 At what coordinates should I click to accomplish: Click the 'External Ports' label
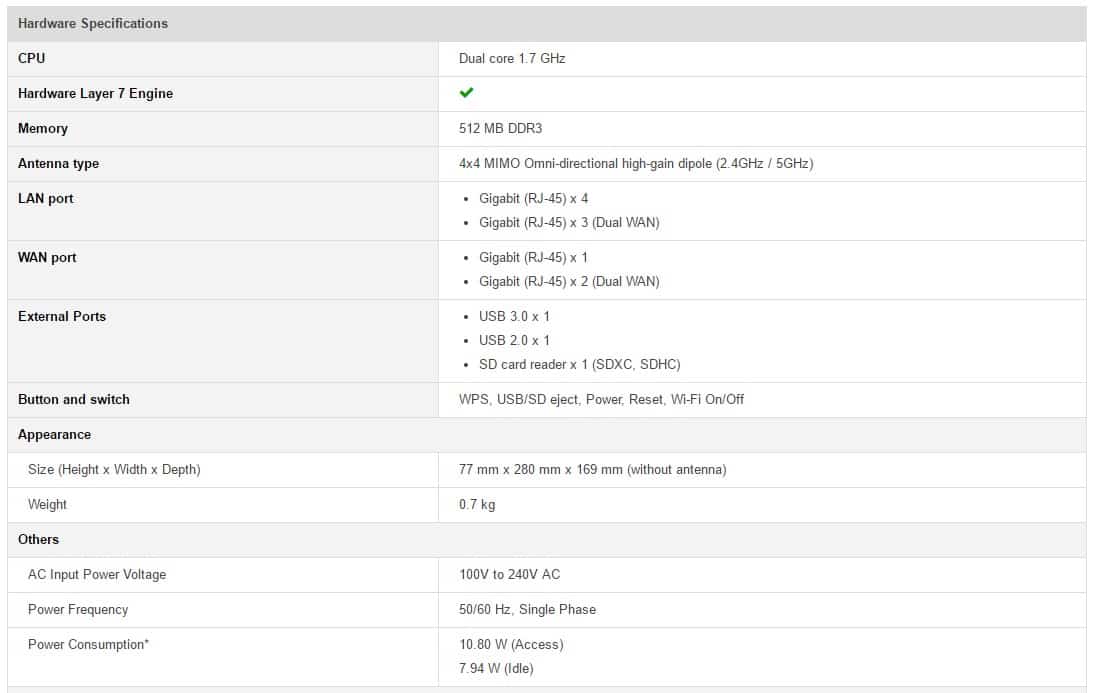62,316
